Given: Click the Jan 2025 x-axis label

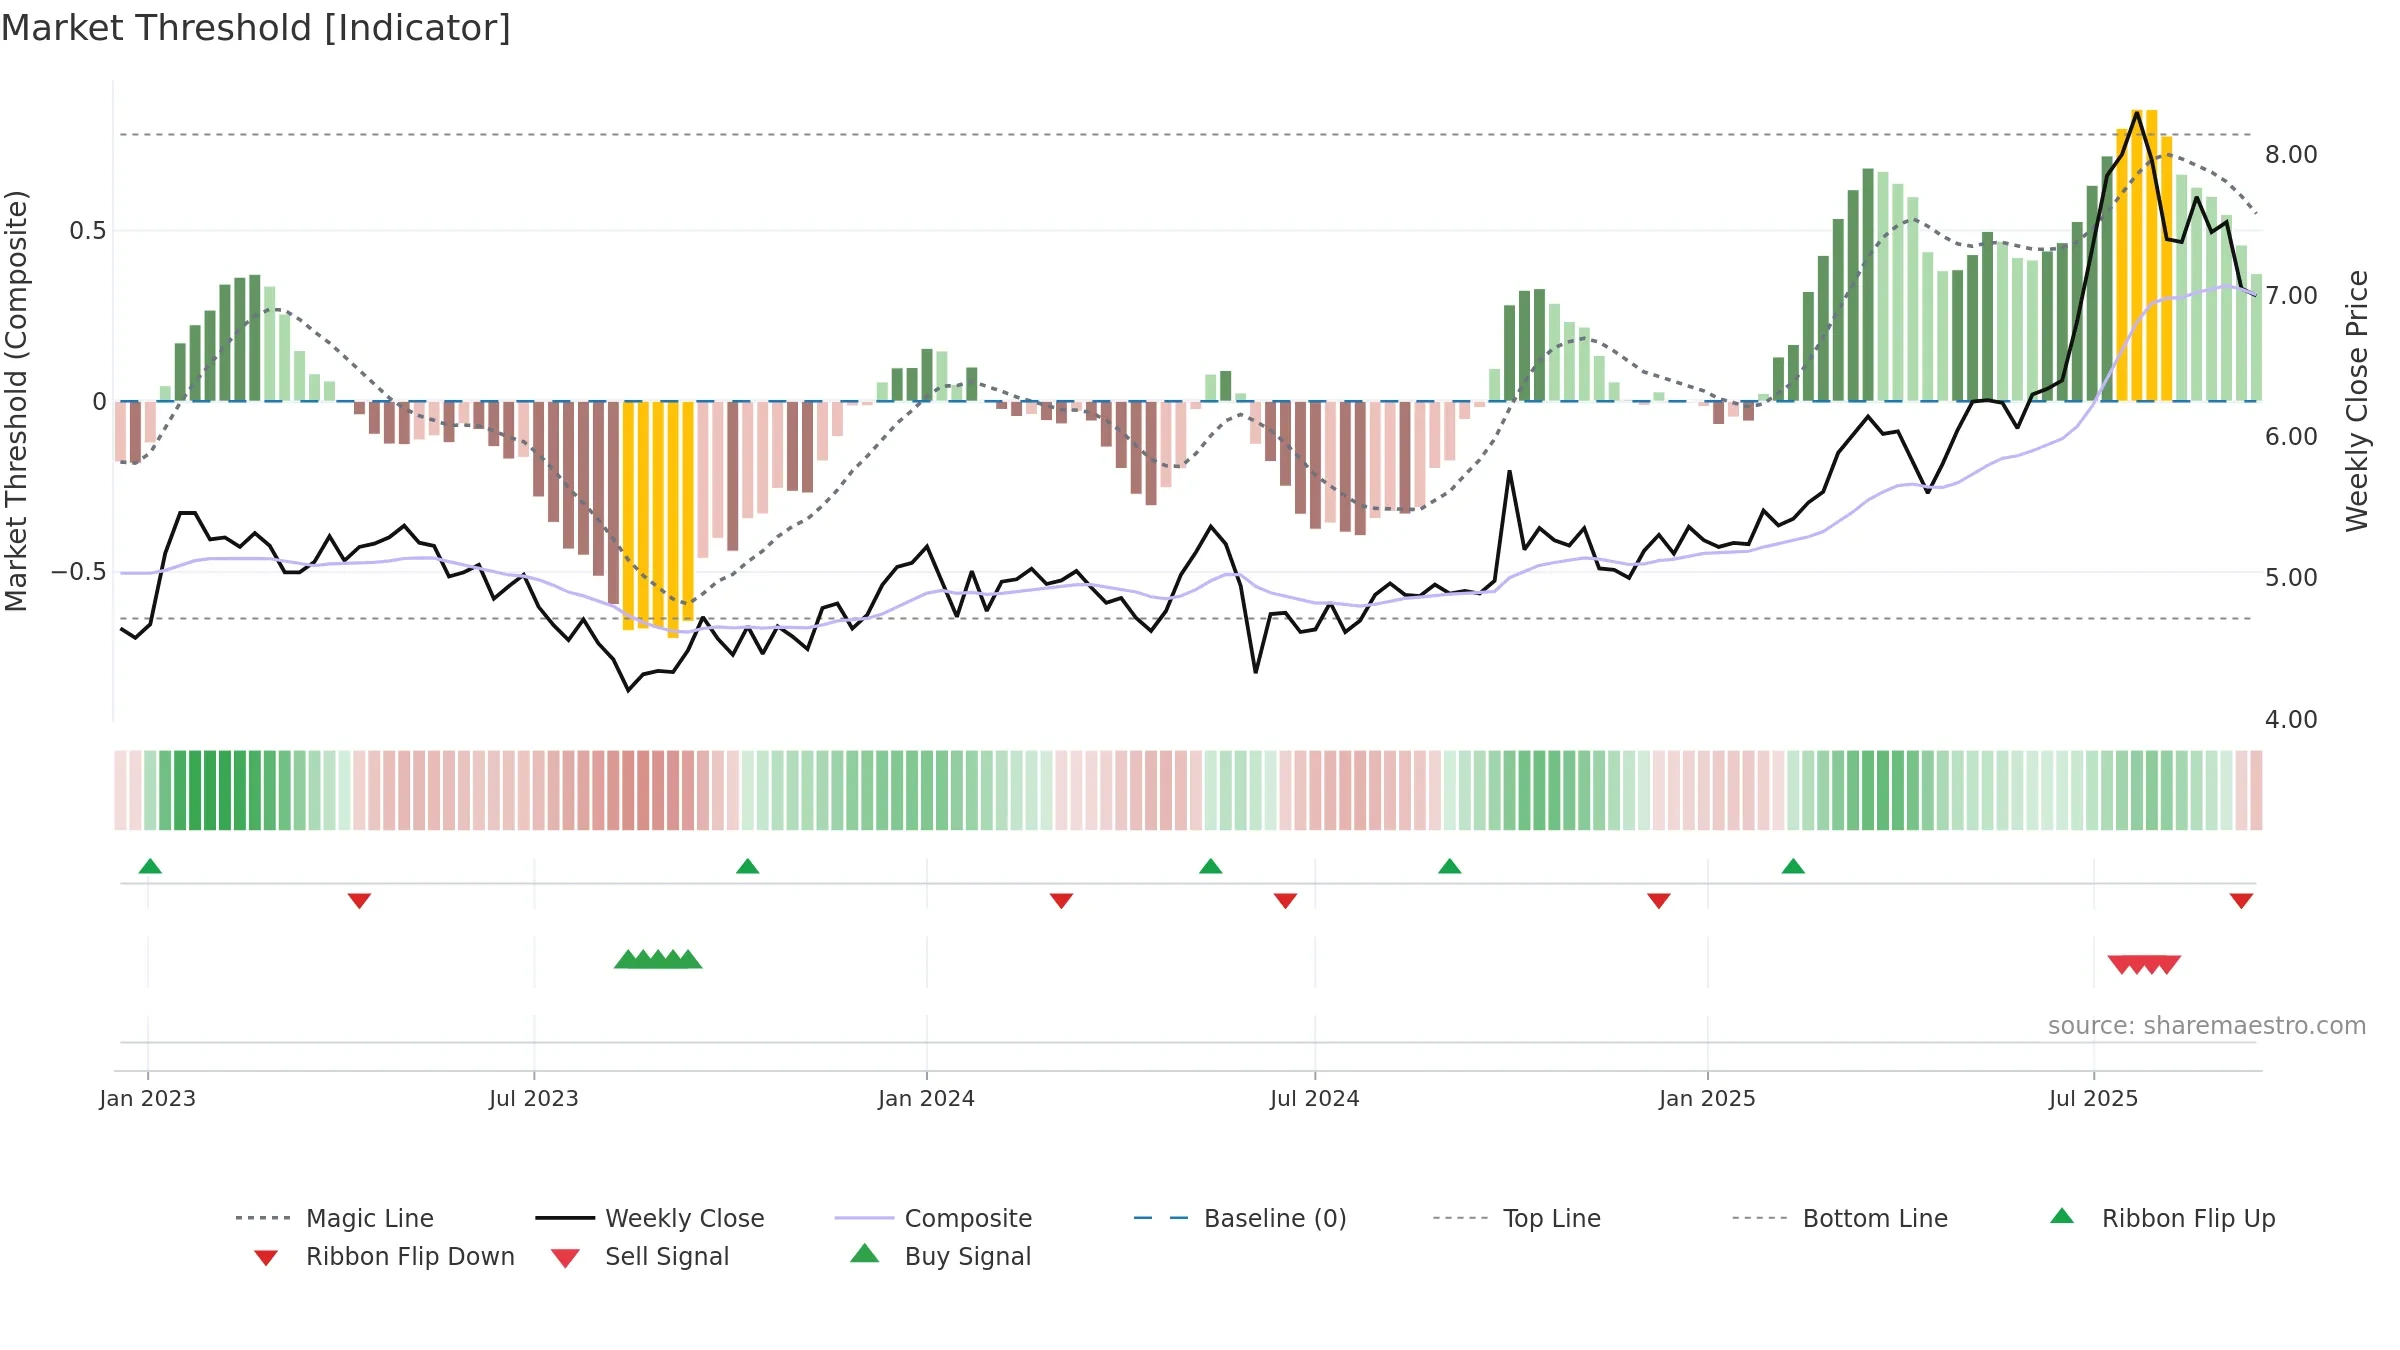Looking at the screenshot, I should click(1708, 1098).
